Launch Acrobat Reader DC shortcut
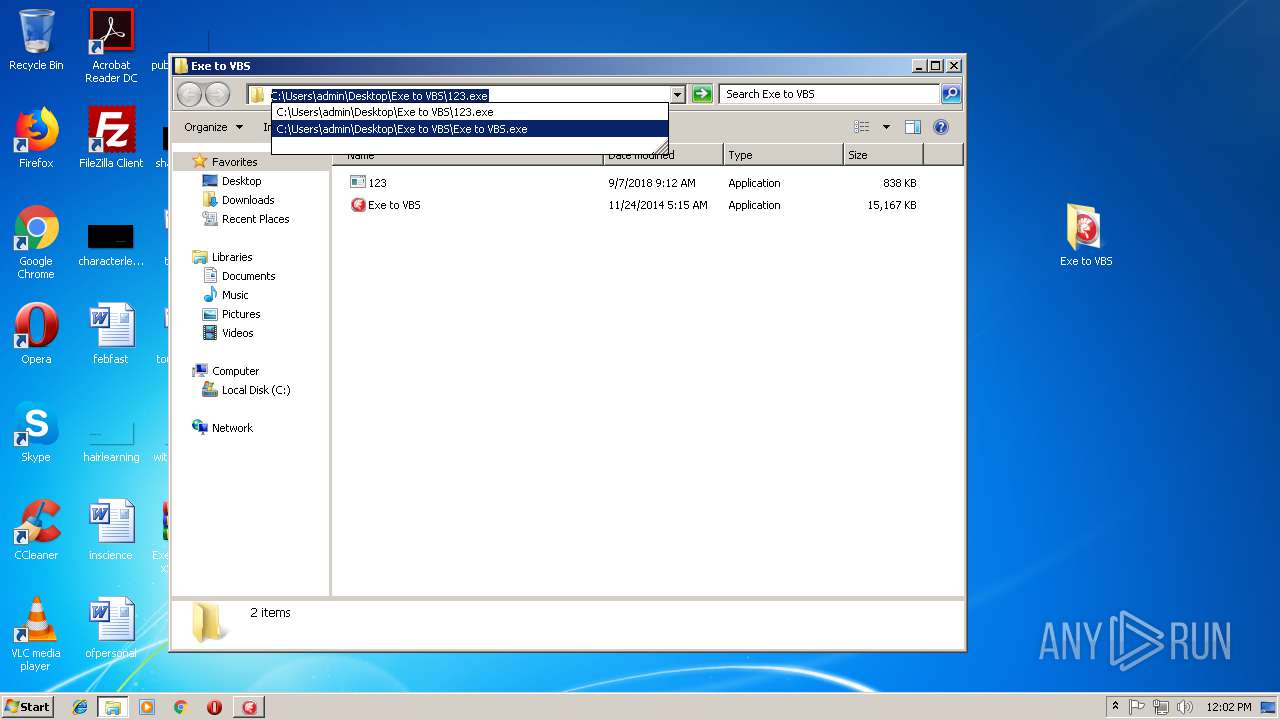The height and width of the screenshot is (720, 1280). point(111,46)
